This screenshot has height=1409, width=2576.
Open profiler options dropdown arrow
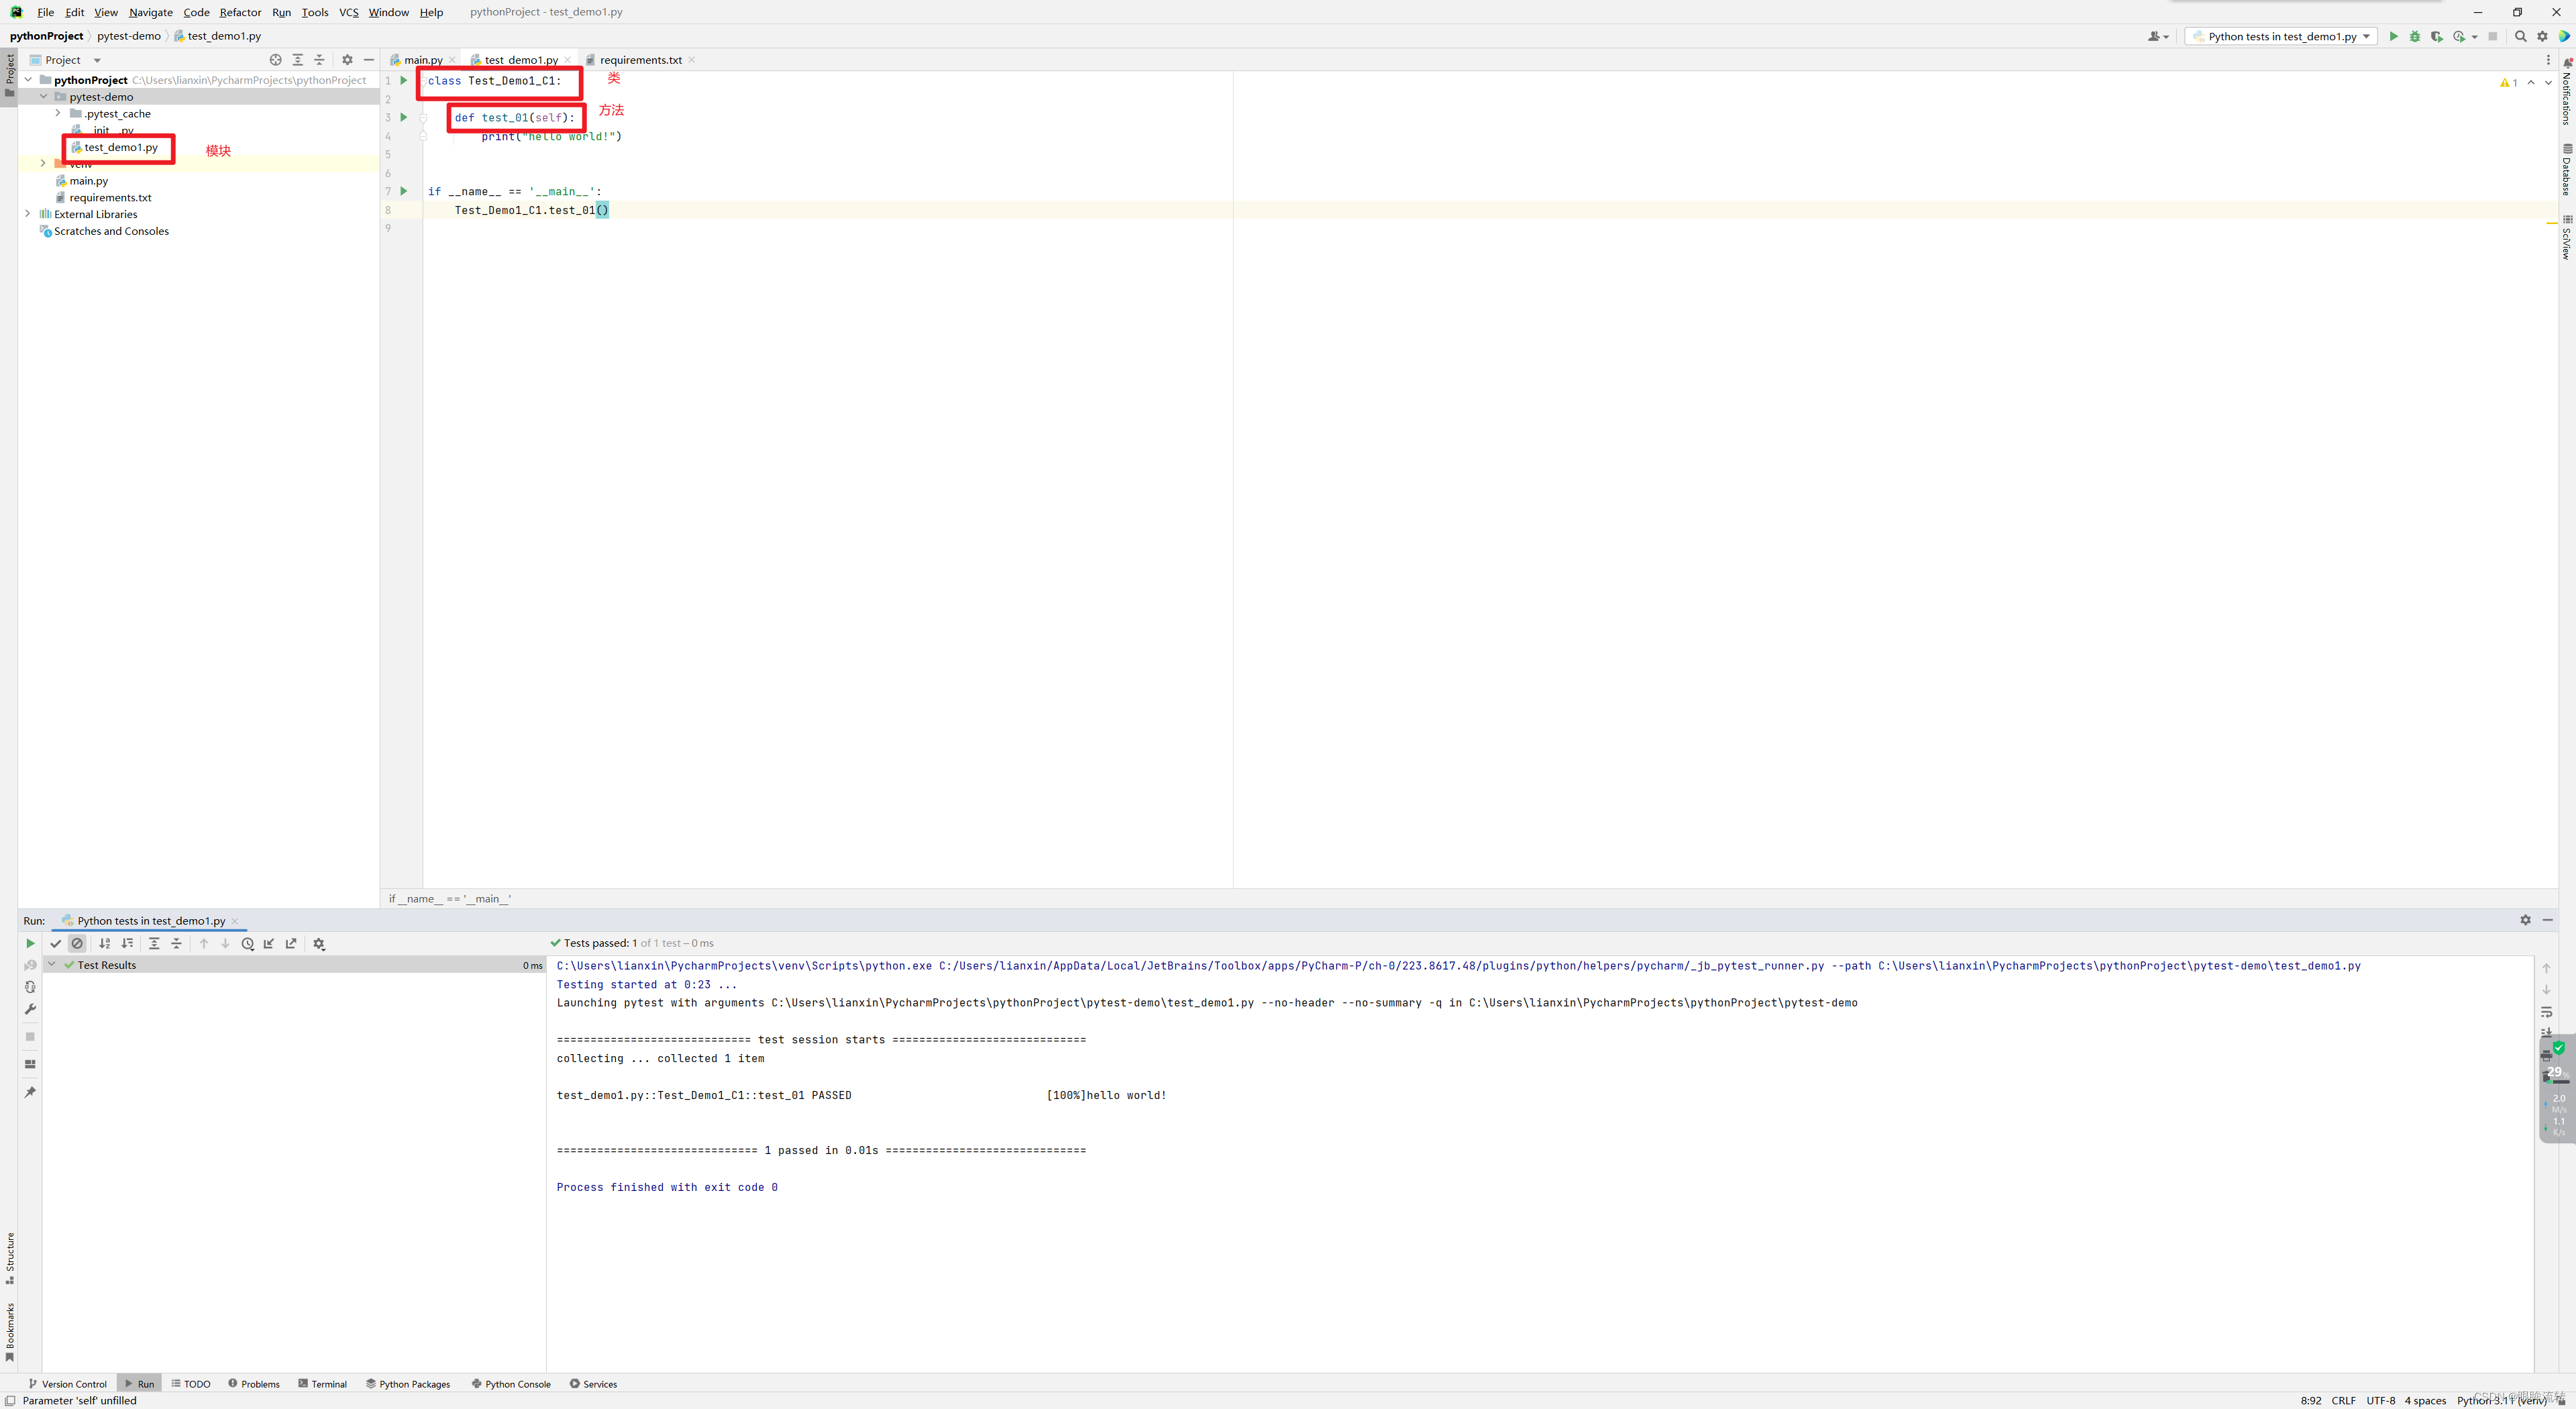pos(2475,37)
